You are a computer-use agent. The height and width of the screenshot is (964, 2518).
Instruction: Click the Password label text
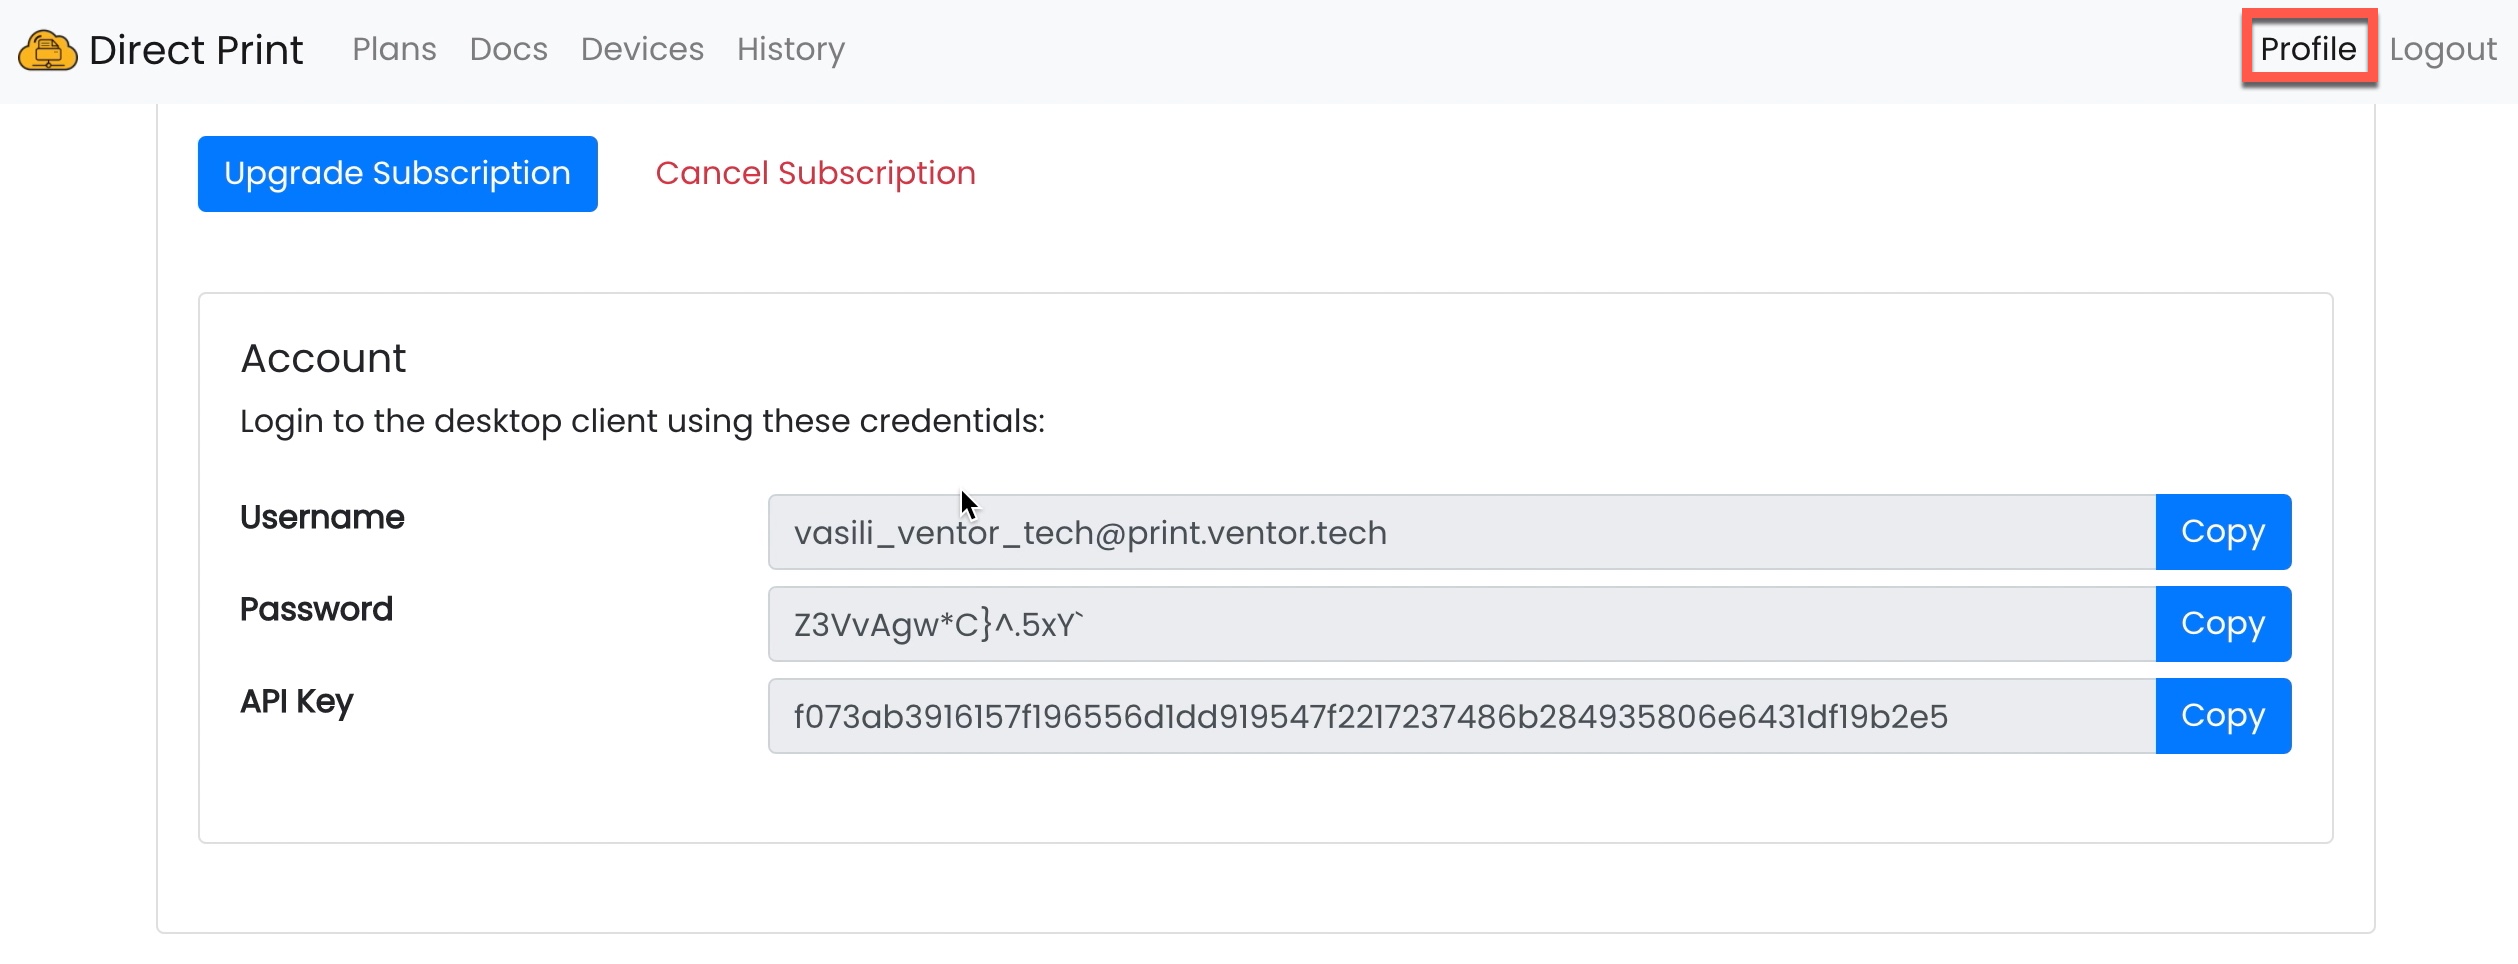coord(316,609)
